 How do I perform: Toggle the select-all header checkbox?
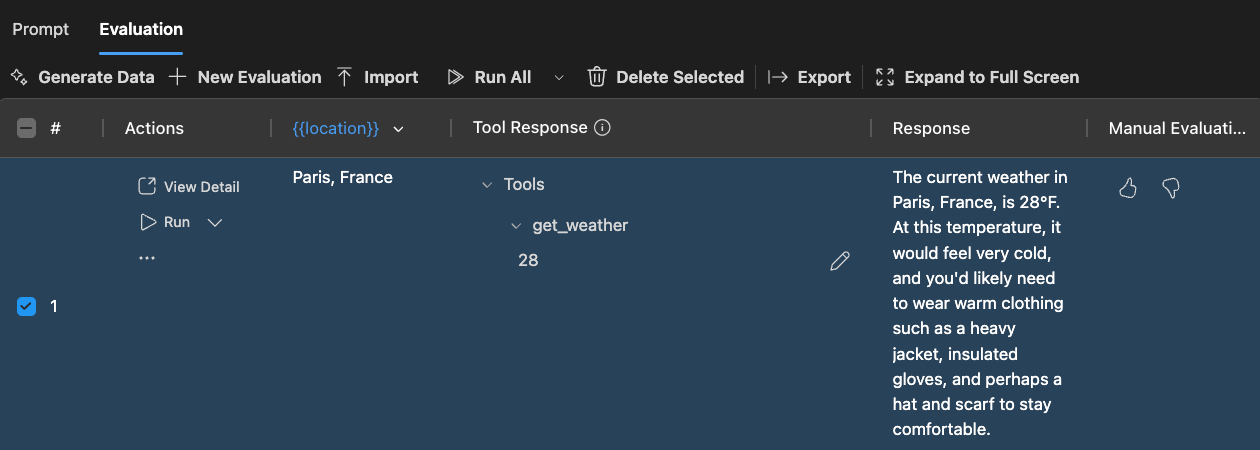[x=27, y=128]
